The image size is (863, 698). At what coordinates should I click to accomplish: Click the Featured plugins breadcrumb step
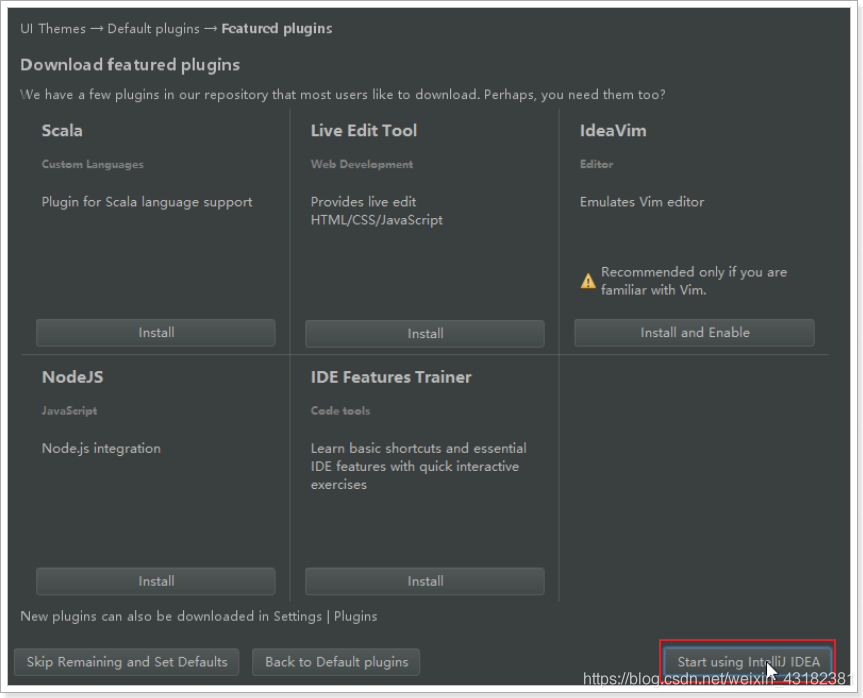pyautogui.click(x=276, y=29)
